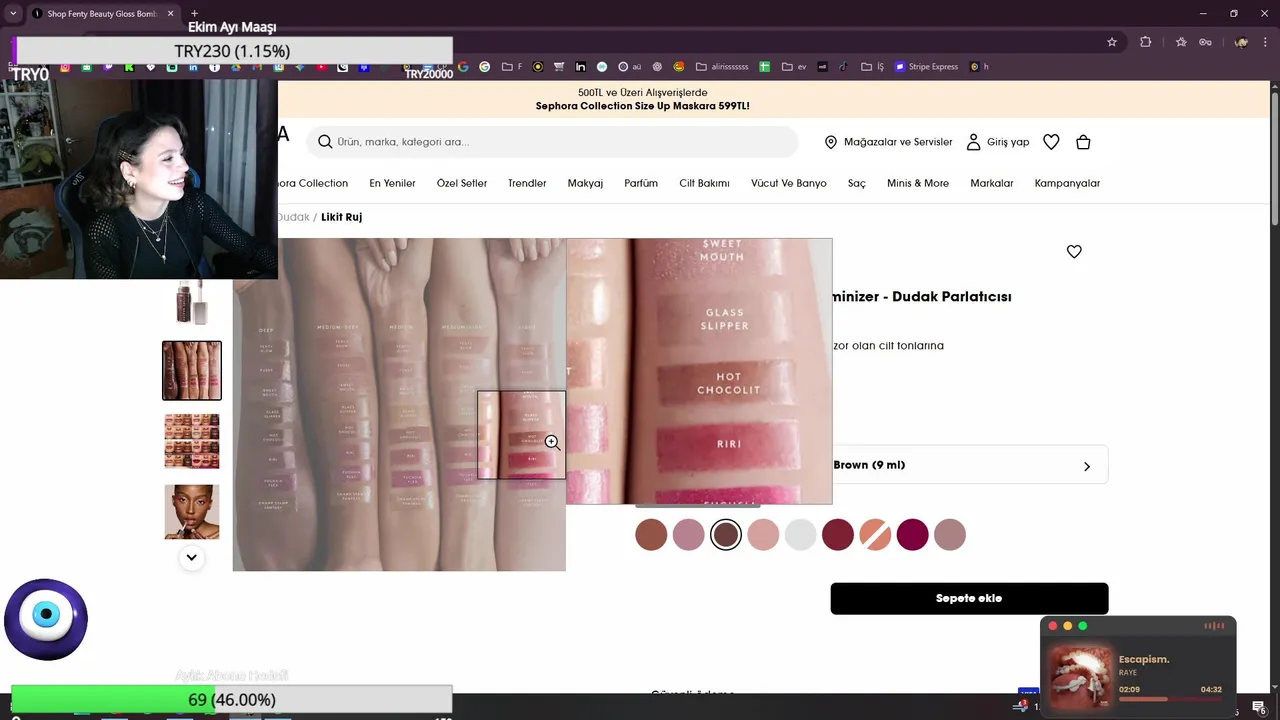Image resolution: width=1280 pixels, height=720 pixels.
Task: Open the alirisssssss bookmark folder
Action: (x=722, y=67)
